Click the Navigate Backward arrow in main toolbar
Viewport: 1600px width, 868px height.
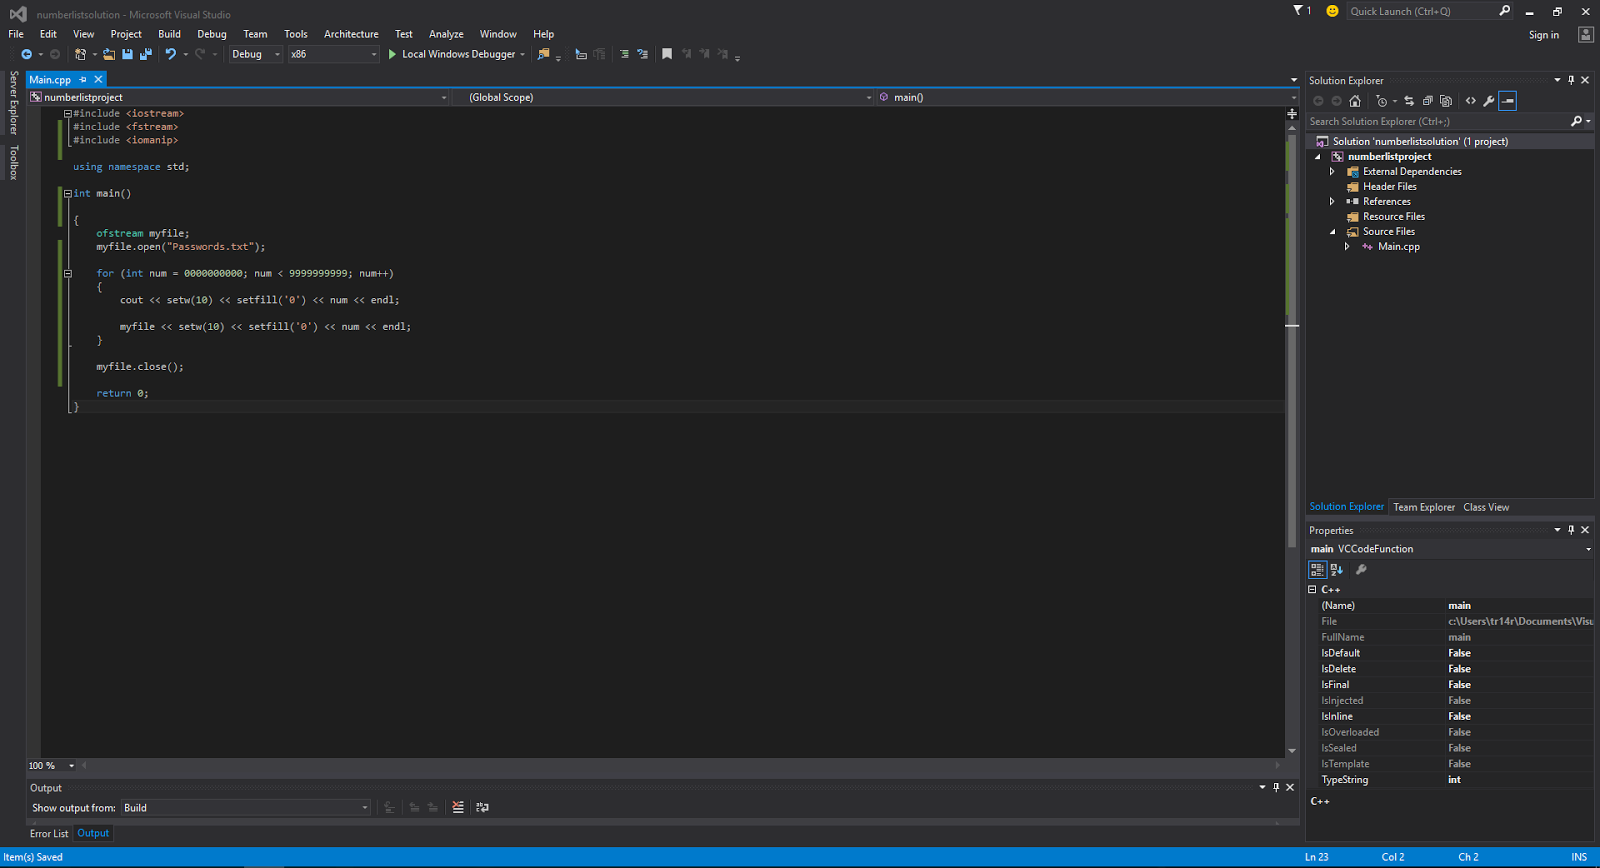[x=26, y=54]
